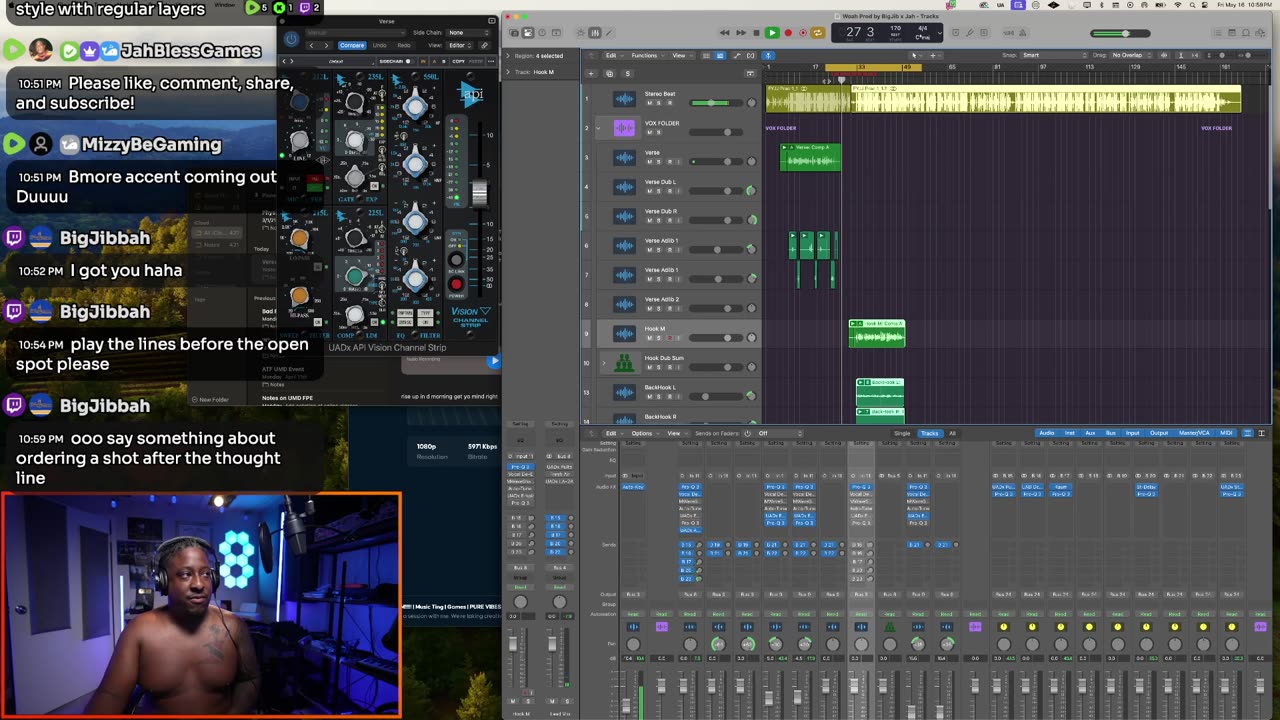Open the Library panel icon in Logic toolbar
Viewport: 1280px width, 720px height.
514,33
